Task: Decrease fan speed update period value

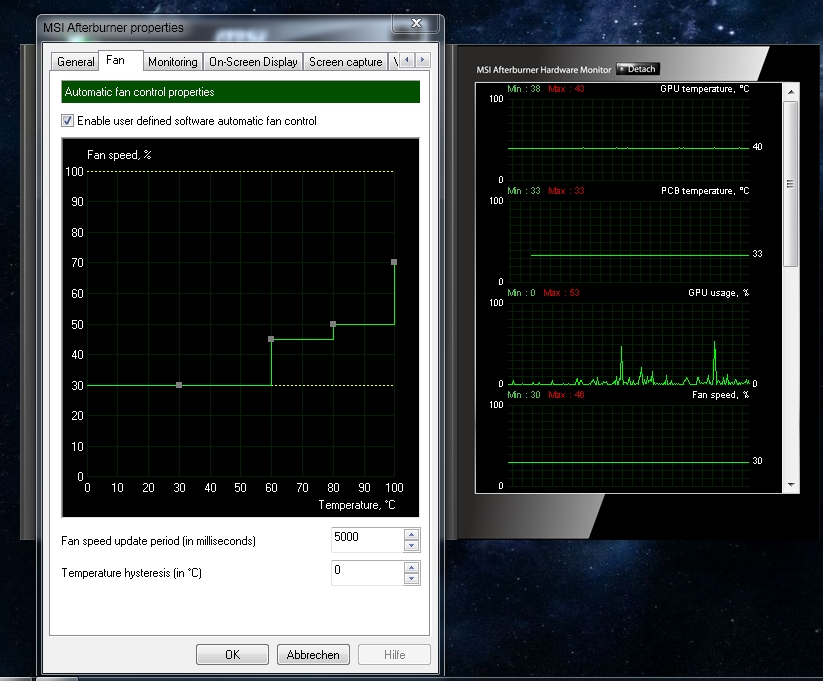Action: point(412,546)
